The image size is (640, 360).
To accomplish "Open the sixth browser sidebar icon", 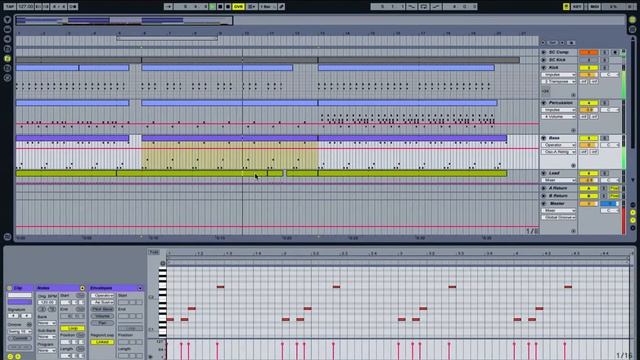I will [x=7, y=68].
